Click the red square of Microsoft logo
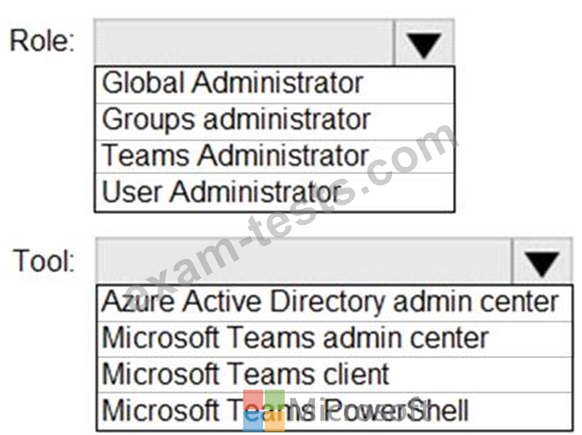 click(253, 399)
